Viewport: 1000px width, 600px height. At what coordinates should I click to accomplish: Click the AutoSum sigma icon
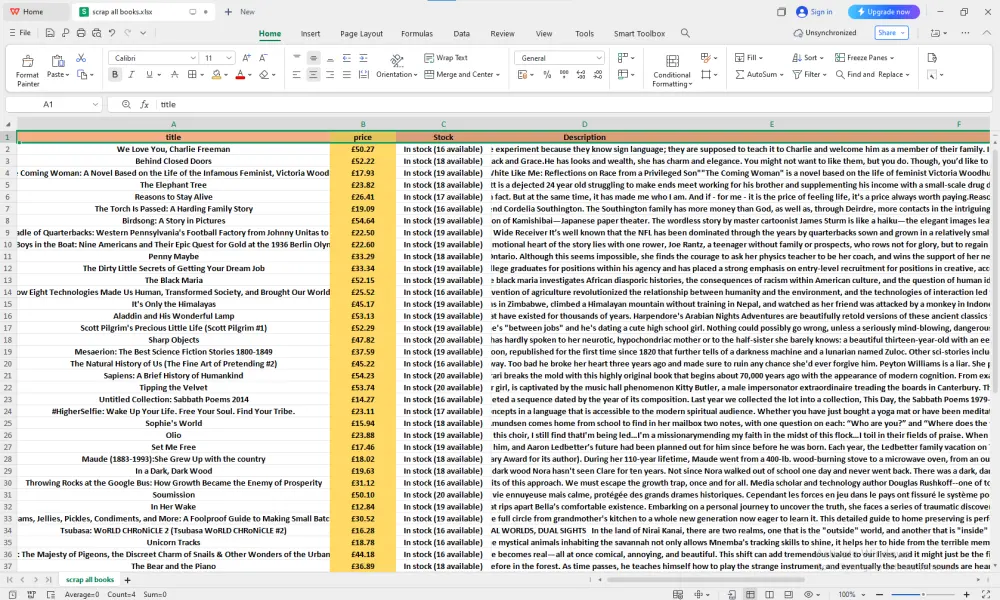pos(739,74)
